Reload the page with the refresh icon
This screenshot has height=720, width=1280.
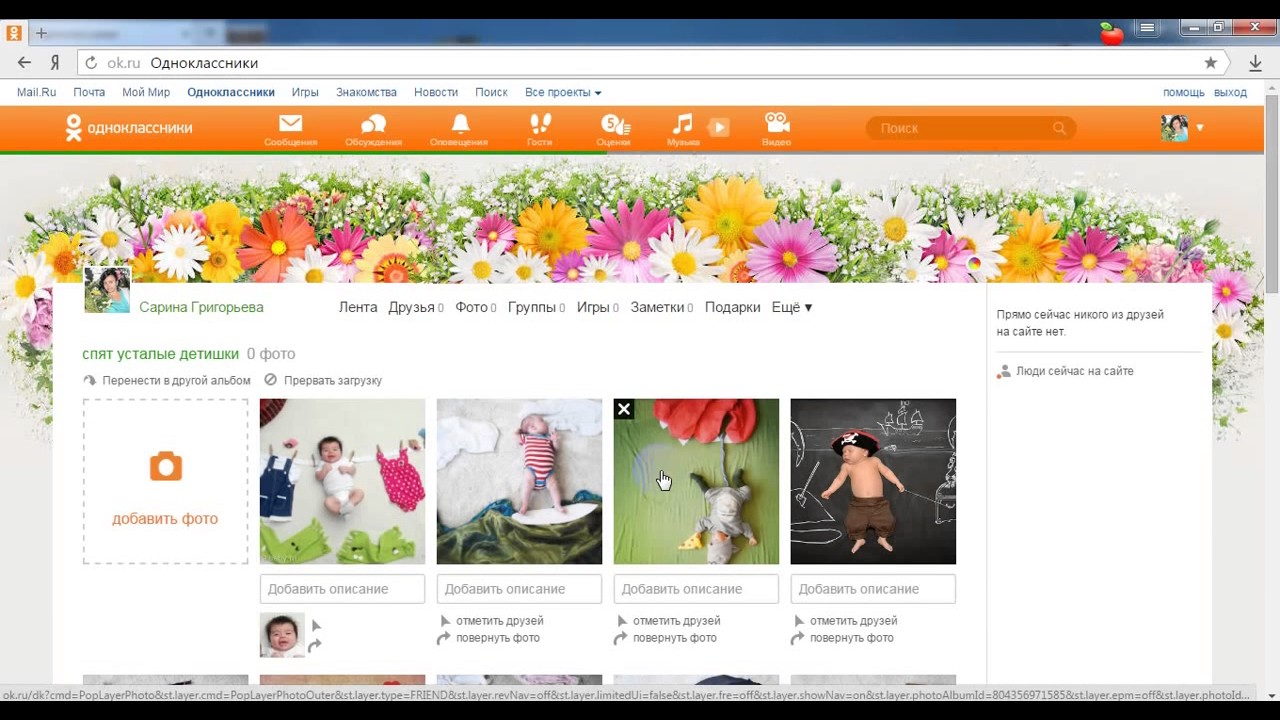pyautogui.click(x=91, y=63)
